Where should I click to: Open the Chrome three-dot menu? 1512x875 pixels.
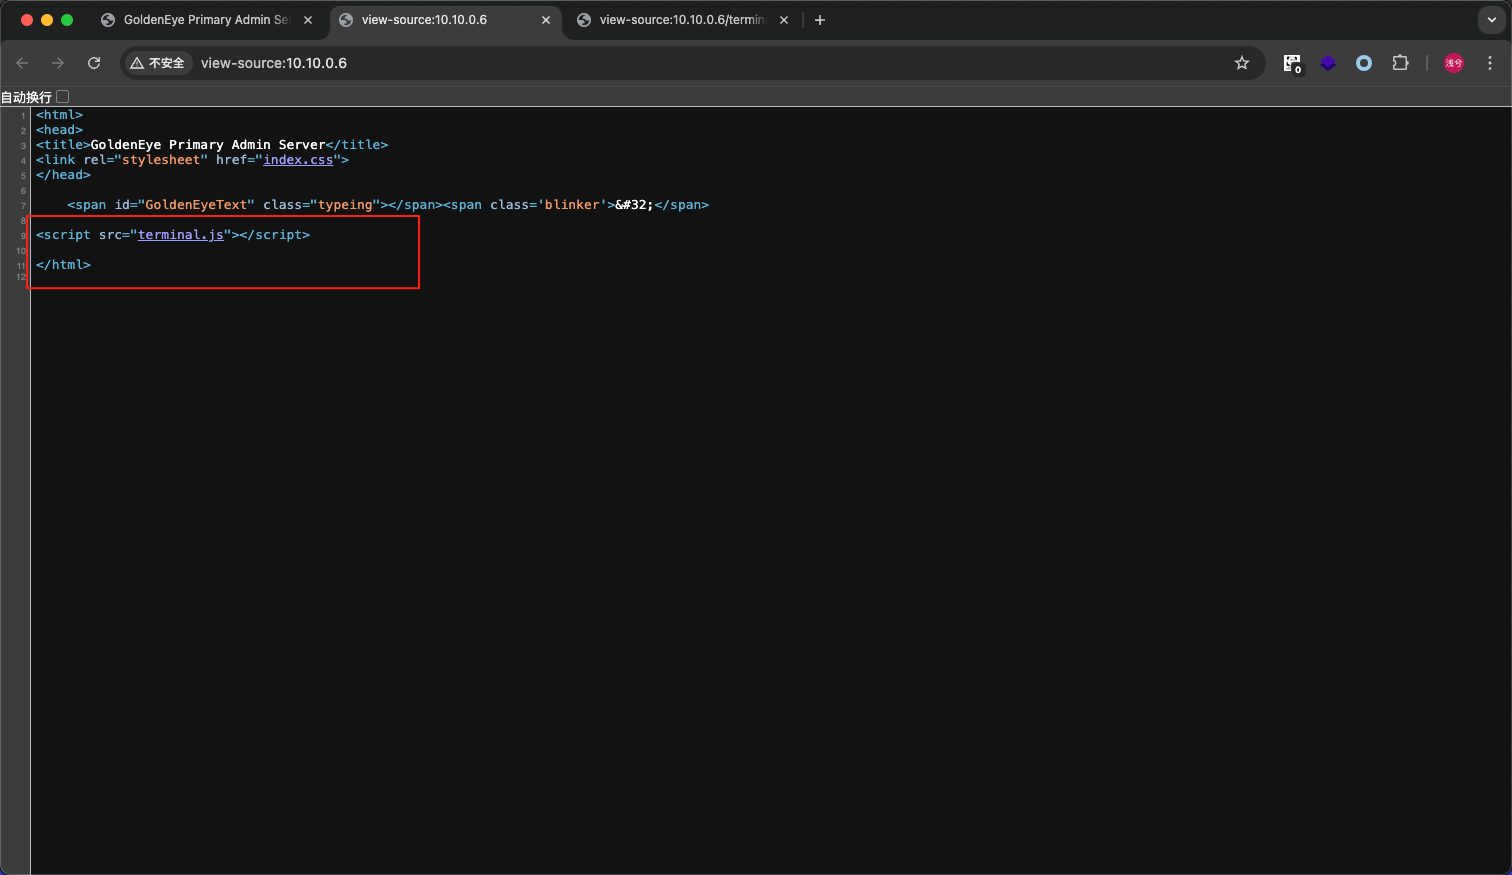[1490, 63]
